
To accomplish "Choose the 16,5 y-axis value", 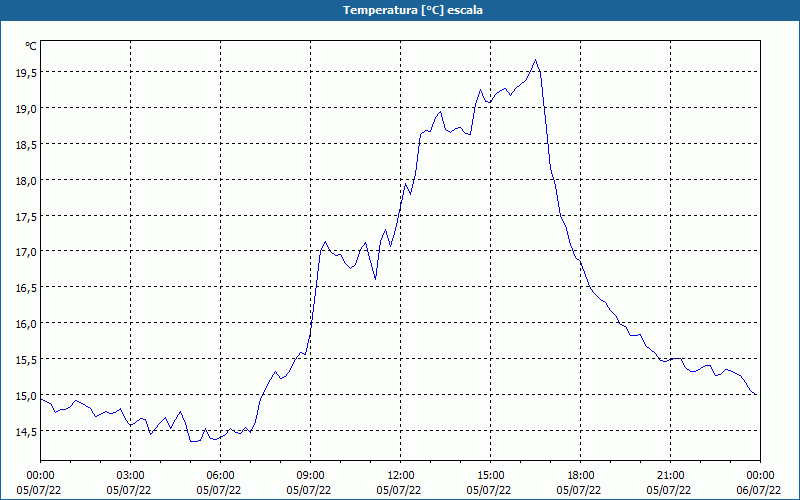I will 26,288.
